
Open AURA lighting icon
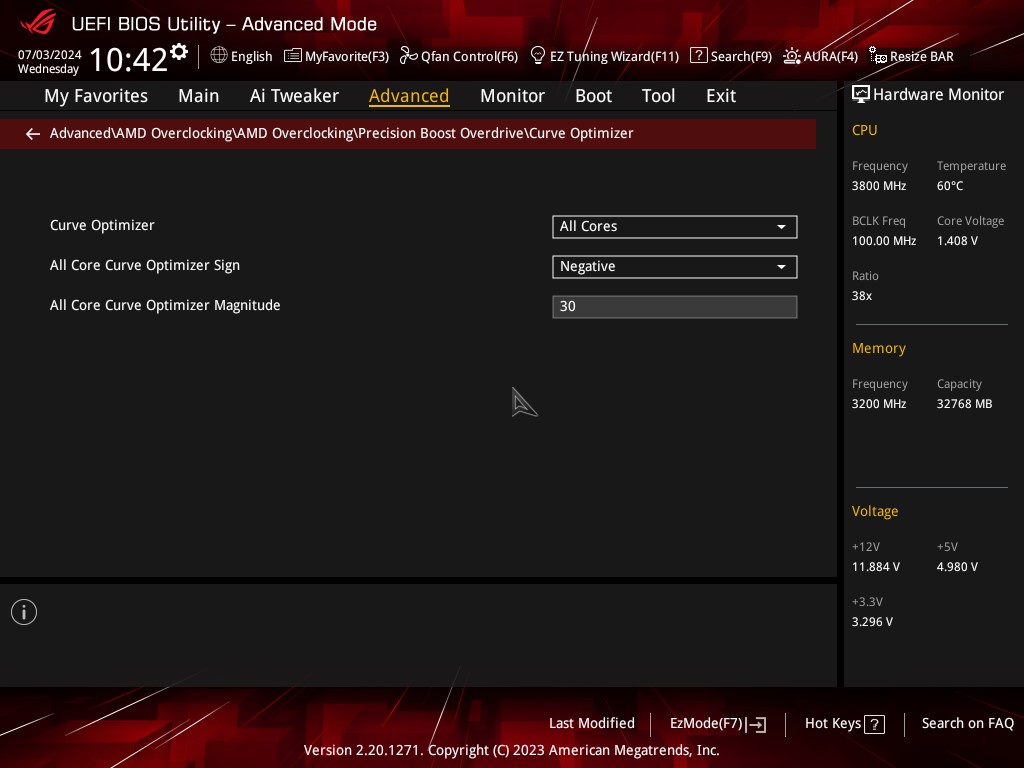click(792, 56)
